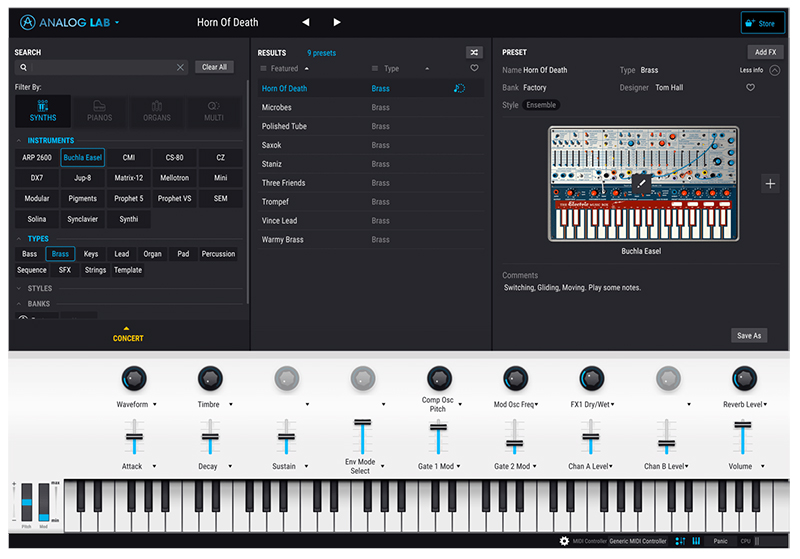
Task: Open the Attack fader assignment dropdown
Action: pos(154,466)
